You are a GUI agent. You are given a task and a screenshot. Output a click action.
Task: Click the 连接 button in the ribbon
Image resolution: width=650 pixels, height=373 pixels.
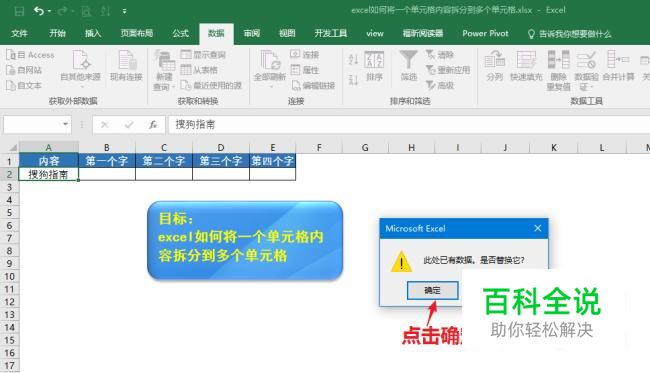coord(305,55)
